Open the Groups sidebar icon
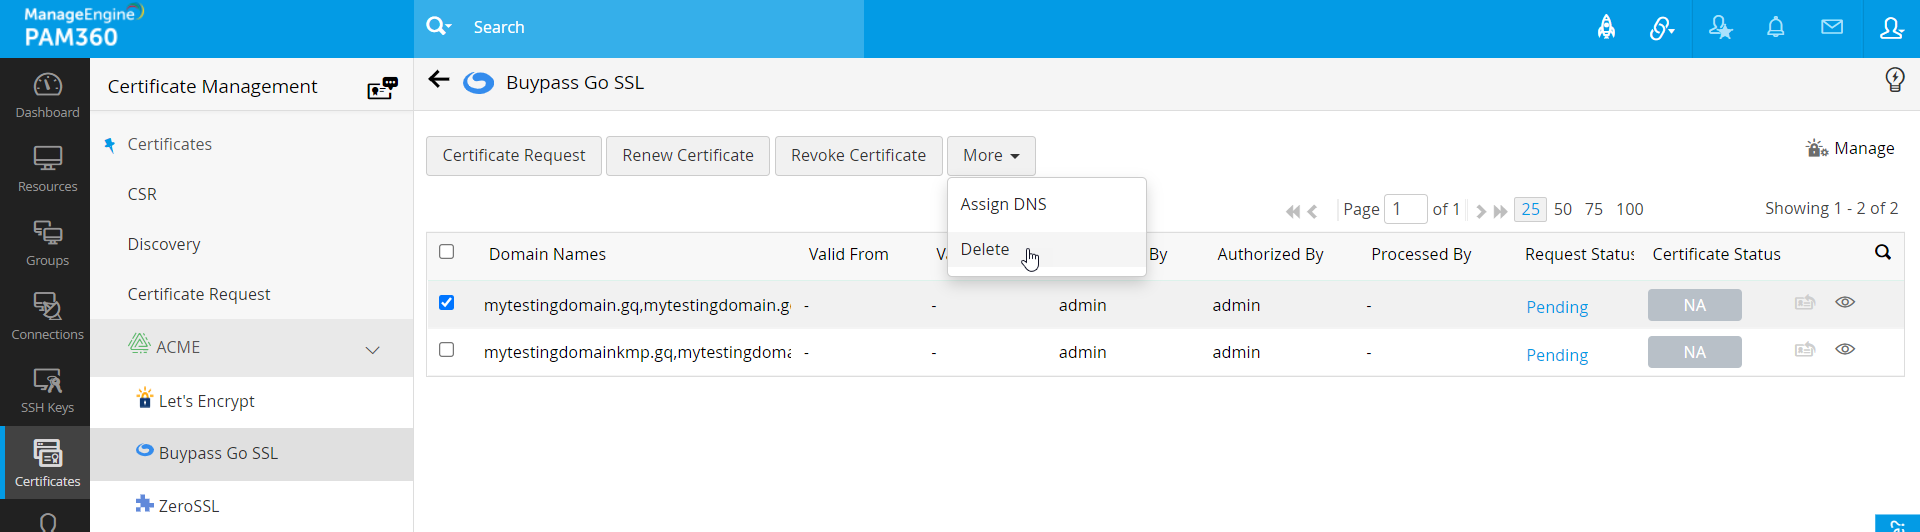Screen dimensions: 1920x532 click(x=47, y=243)
